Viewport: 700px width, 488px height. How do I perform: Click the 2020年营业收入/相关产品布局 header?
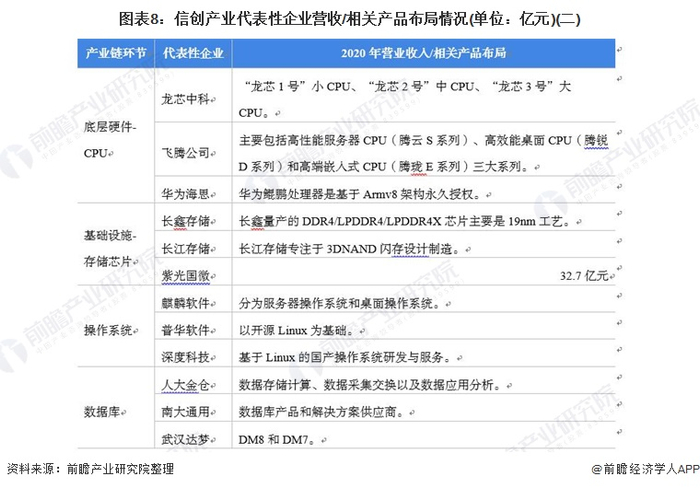pyautogui.click(x=424, y=53)
